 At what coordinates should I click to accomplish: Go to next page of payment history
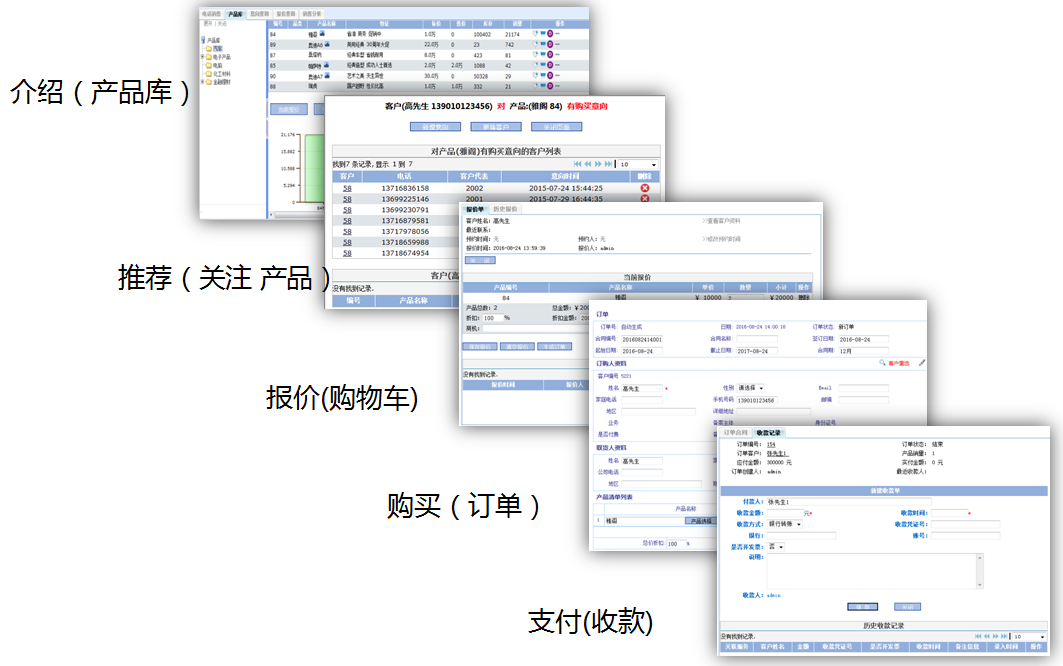tap(996, 636)
